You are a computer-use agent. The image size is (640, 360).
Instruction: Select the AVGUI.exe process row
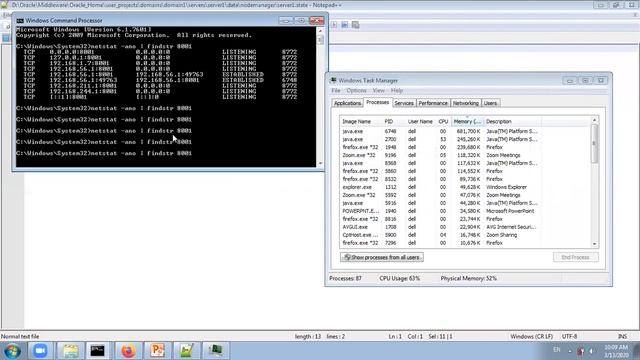click(465, 227)
